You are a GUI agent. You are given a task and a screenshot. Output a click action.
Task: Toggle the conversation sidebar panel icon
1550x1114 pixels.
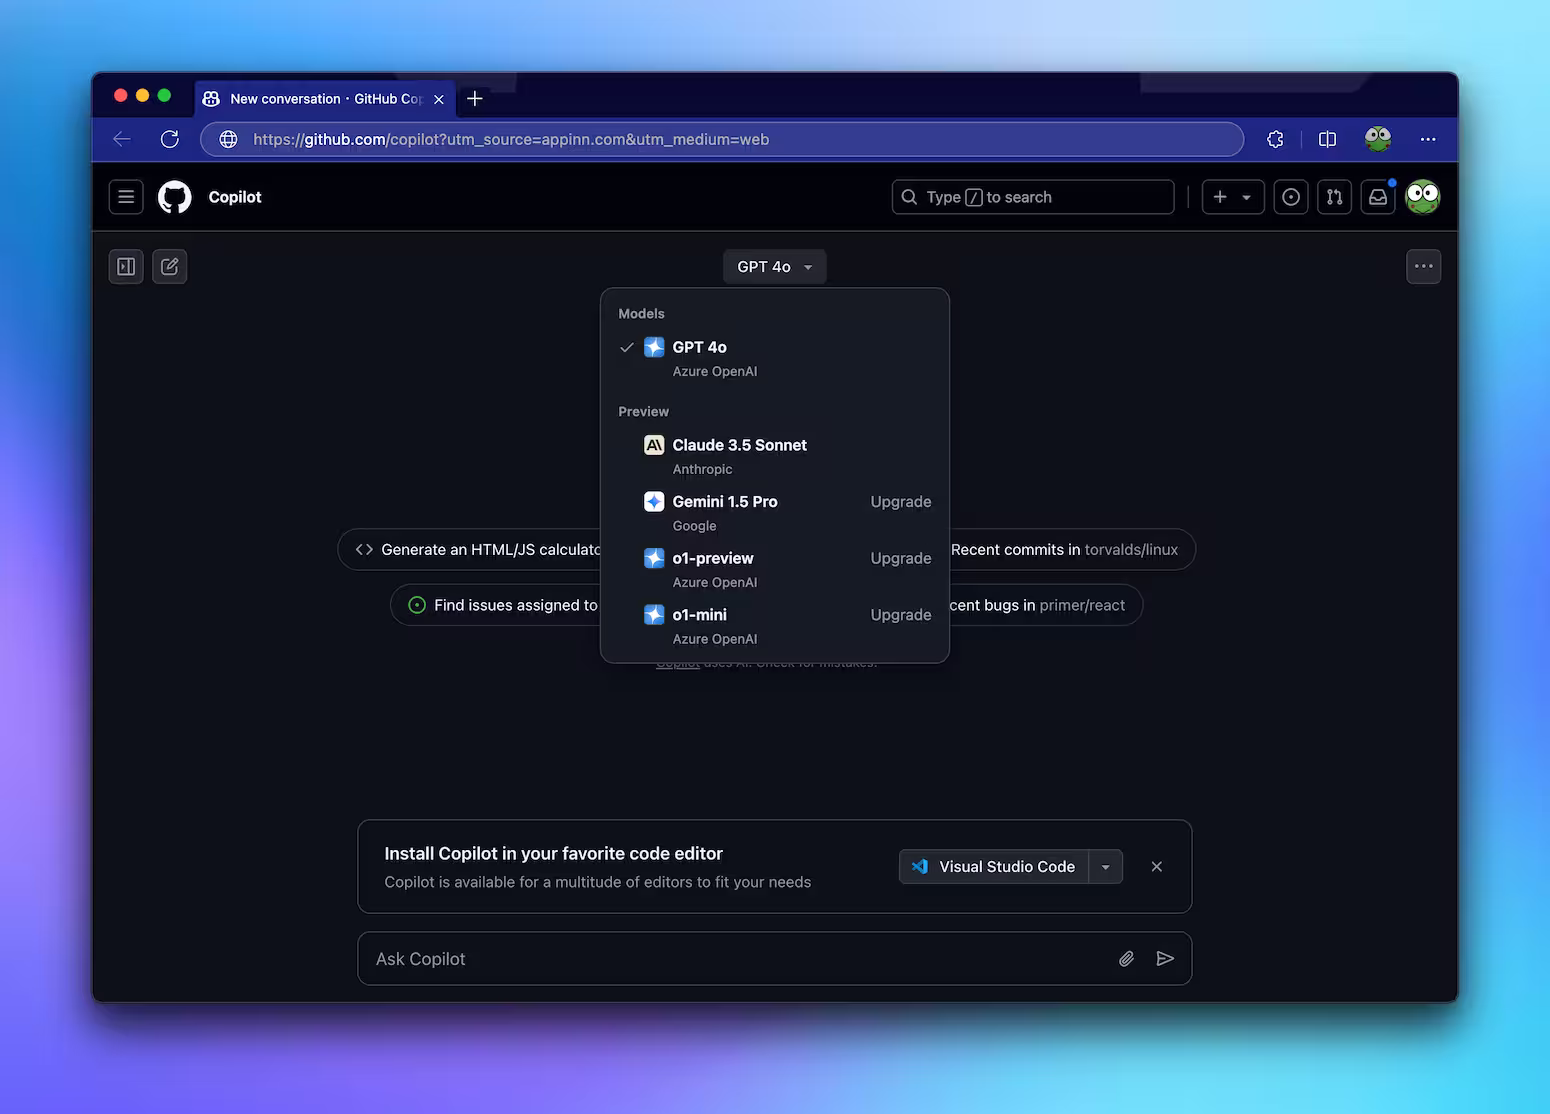pos(126,267)
